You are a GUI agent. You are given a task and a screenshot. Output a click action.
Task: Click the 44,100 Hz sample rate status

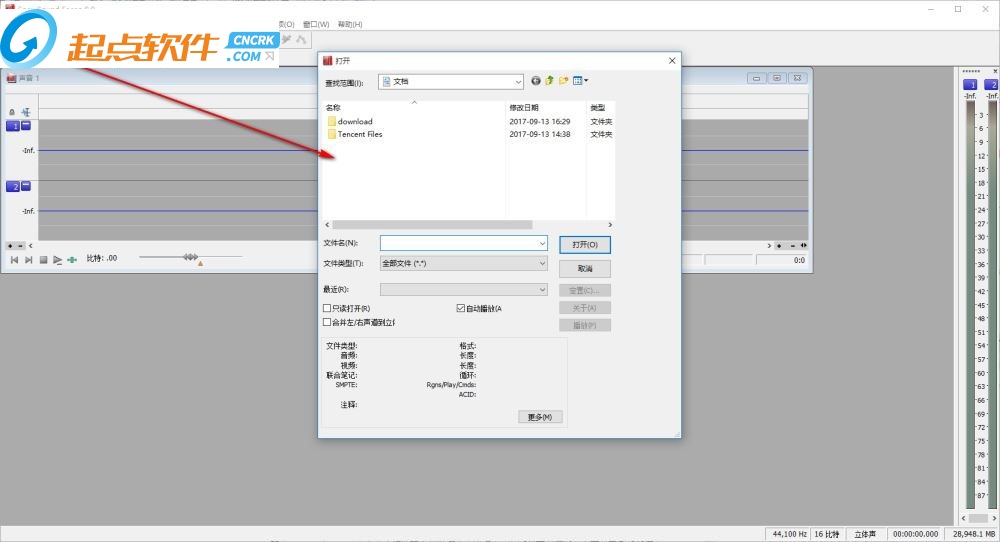tap(789, 534)
